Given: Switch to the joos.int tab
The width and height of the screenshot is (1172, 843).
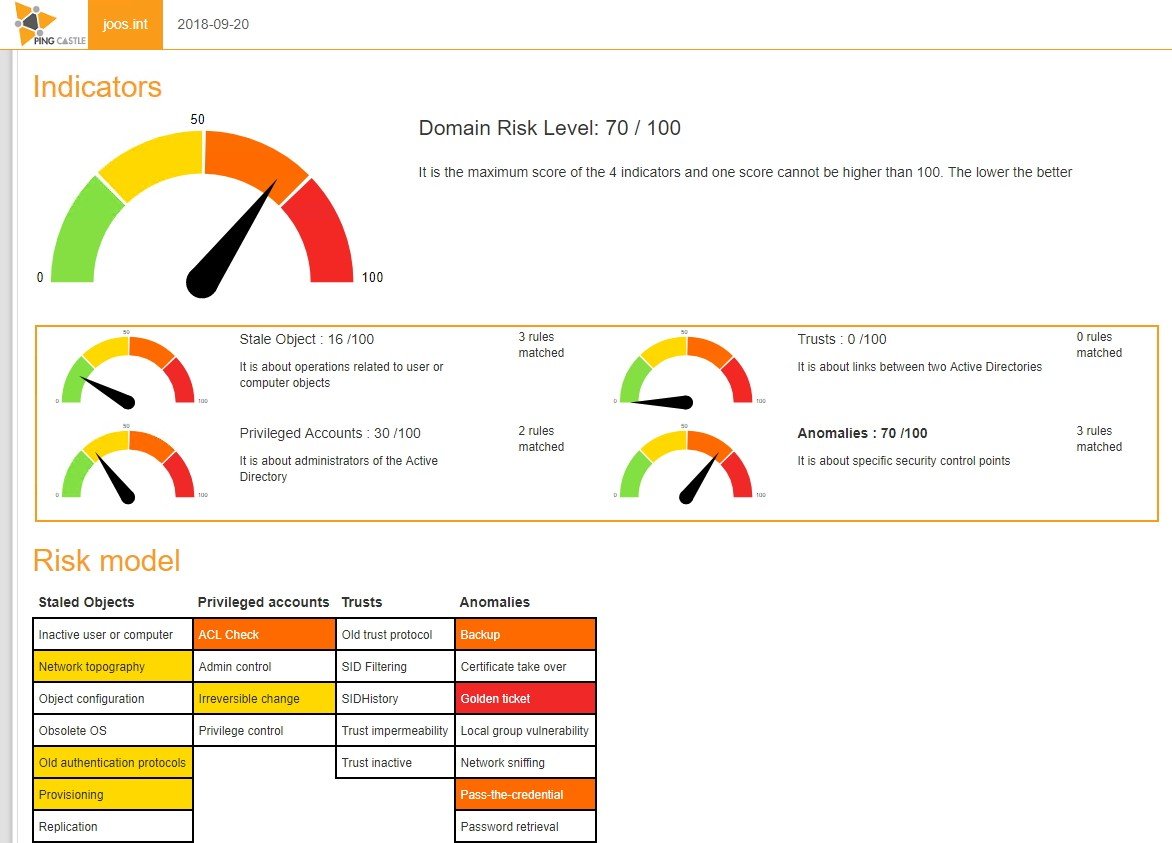Looking at the screenshot, I should 125,26.
